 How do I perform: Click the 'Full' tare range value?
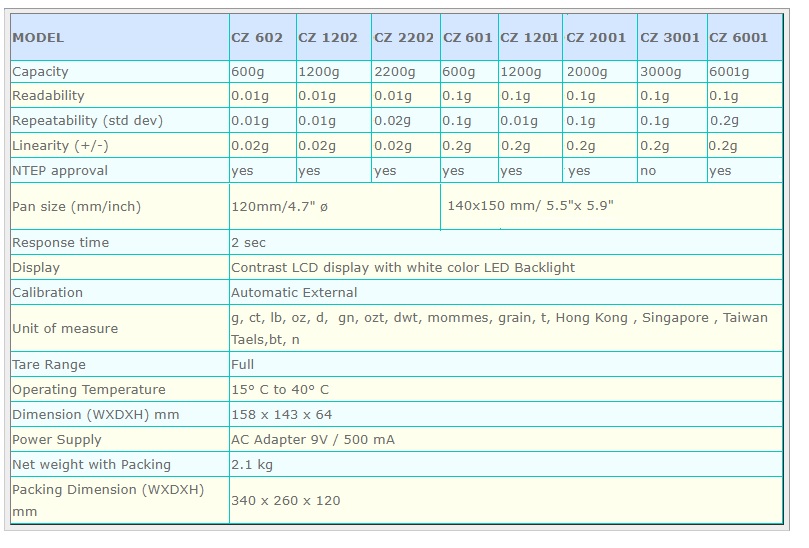pyautogui.click(x=242, y=365)
